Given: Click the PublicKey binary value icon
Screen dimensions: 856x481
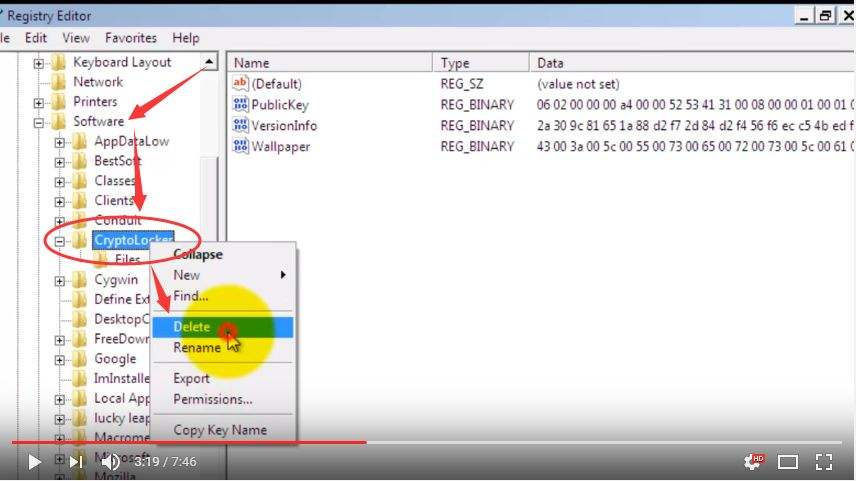Looking at the screenshot, I should [240, 105].
